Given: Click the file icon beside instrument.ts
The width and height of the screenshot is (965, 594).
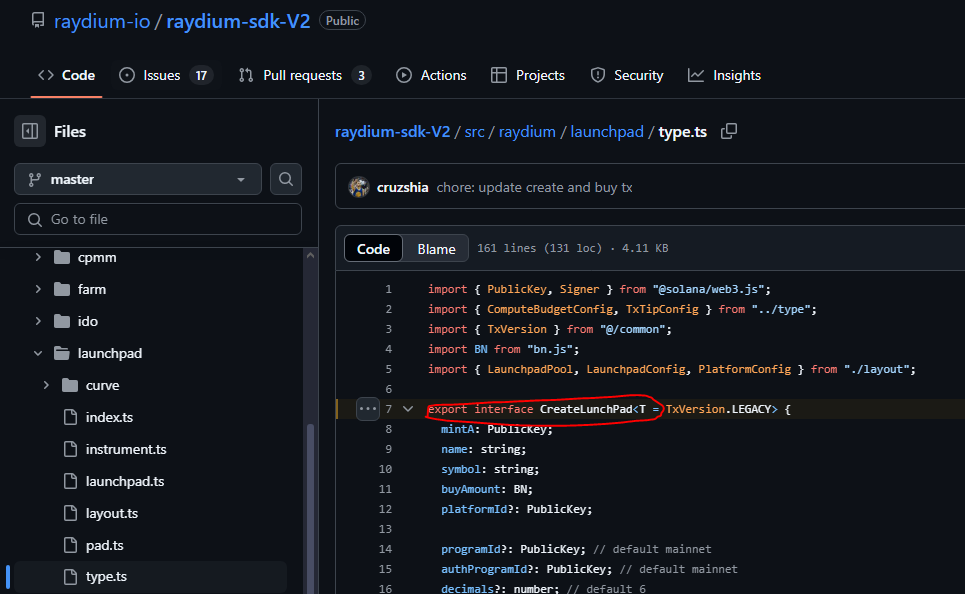Looking at the screenshot, I should coord(70,449).
